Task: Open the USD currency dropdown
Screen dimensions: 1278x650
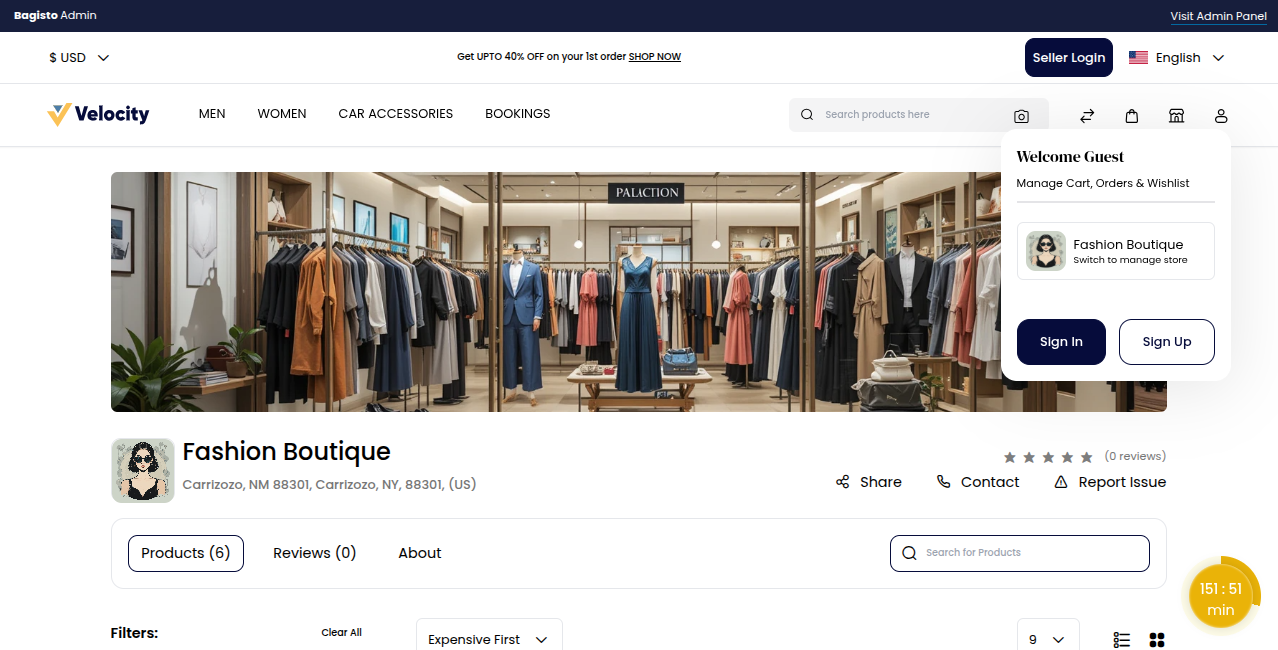Action: (78, 57)
